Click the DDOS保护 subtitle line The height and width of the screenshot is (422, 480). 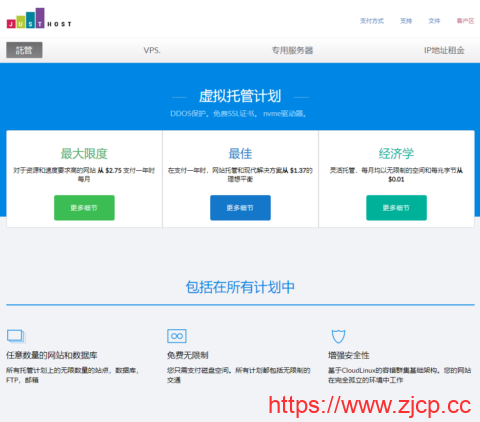point(239,114)
